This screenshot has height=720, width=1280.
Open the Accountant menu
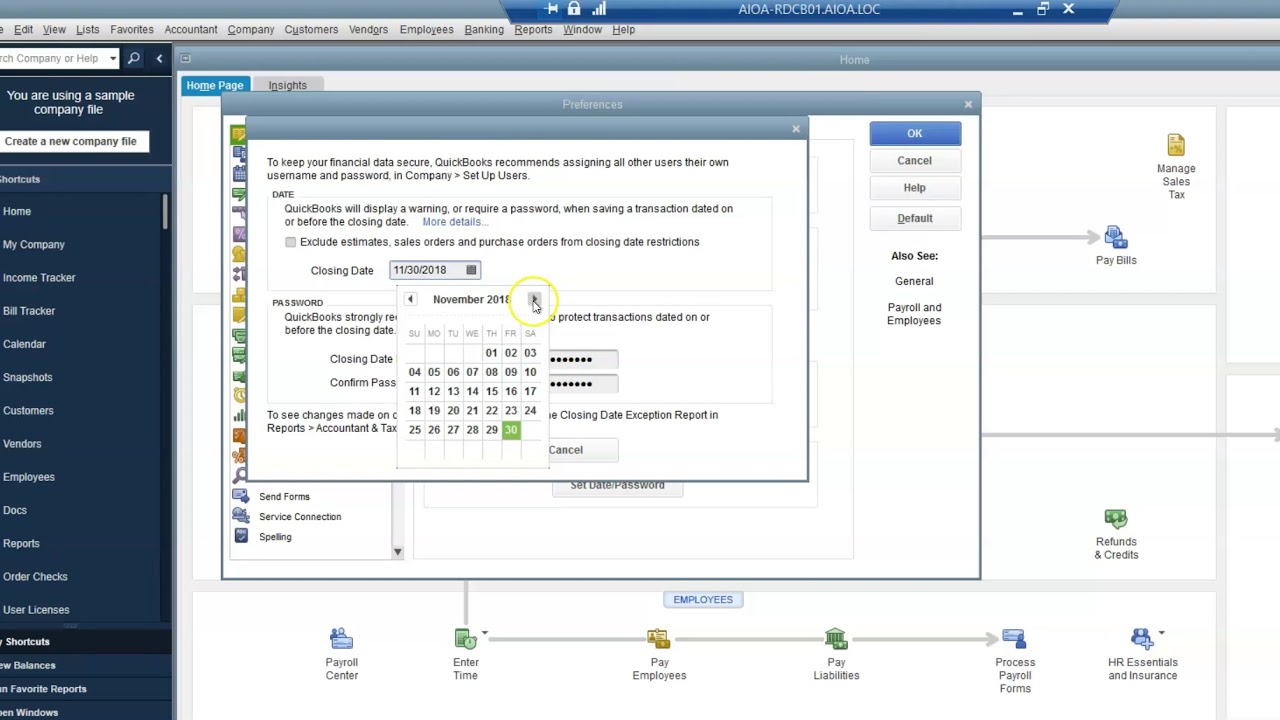click(x=191, y=29)
